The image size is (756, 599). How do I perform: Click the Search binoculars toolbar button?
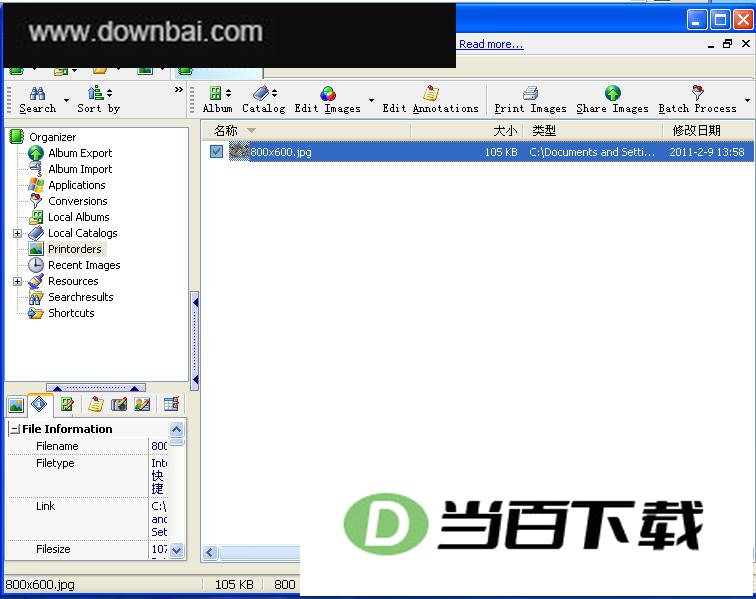tap(38, 100)
